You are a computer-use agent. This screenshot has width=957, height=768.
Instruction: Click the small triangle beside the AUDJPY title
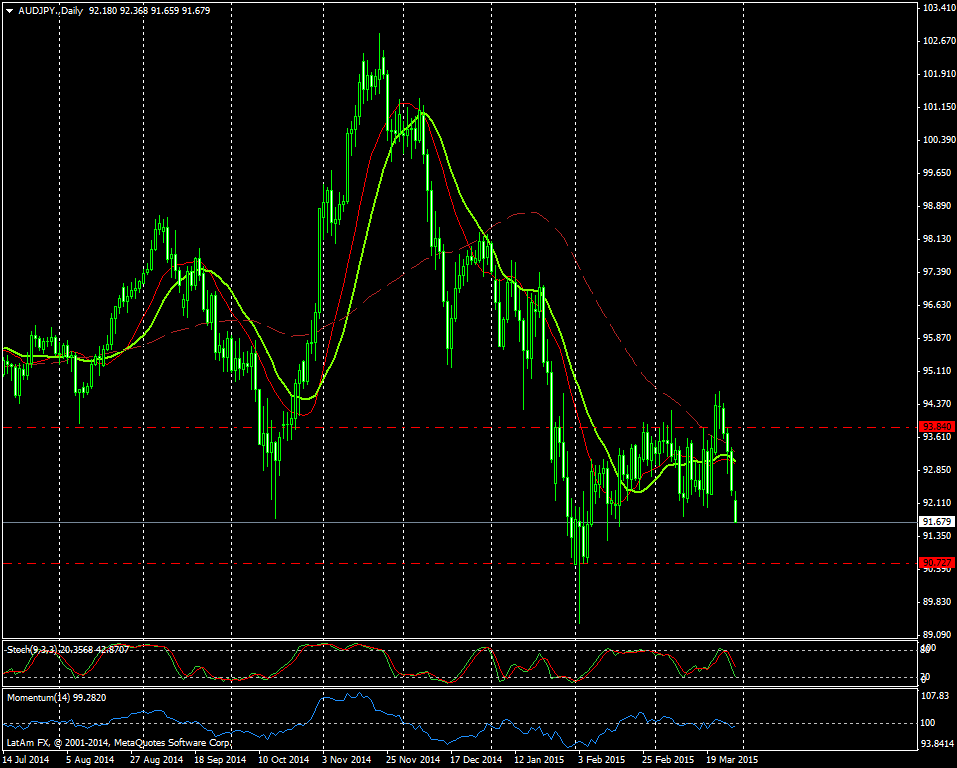pos(9,9)
